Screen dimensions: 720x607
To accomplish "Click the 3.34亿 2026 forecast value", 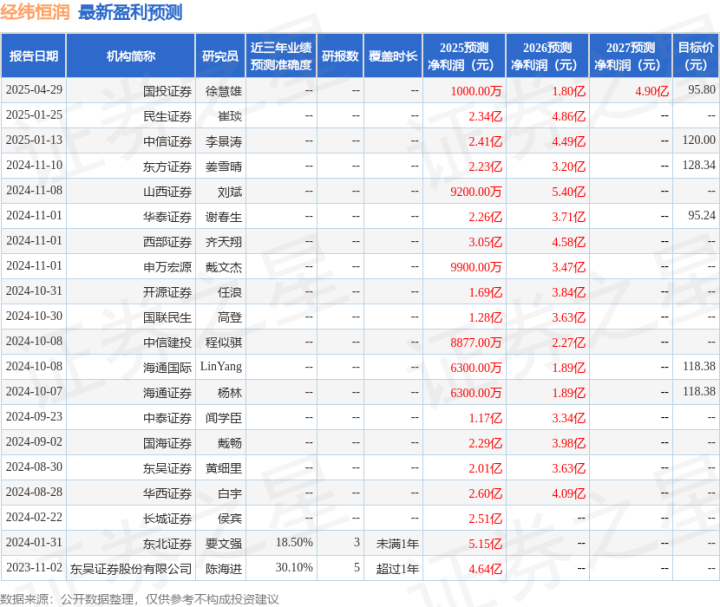I will 568,418.
